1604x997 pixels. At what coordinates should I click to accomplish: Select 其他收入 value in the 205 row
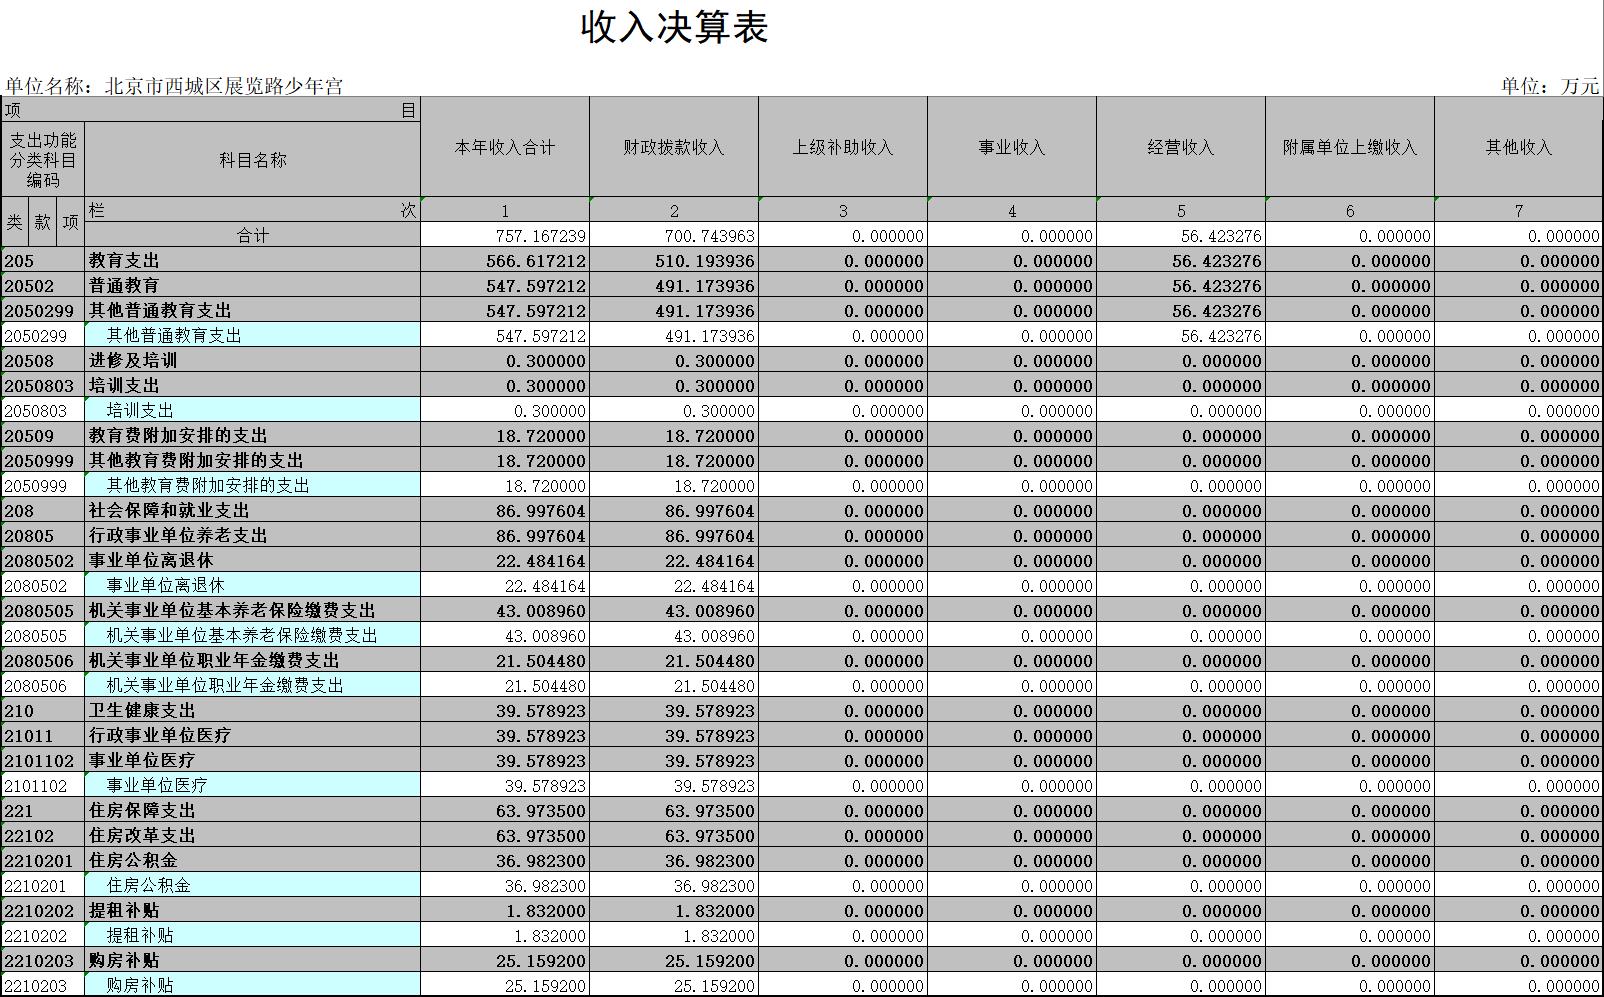(x=1519, y=260)
